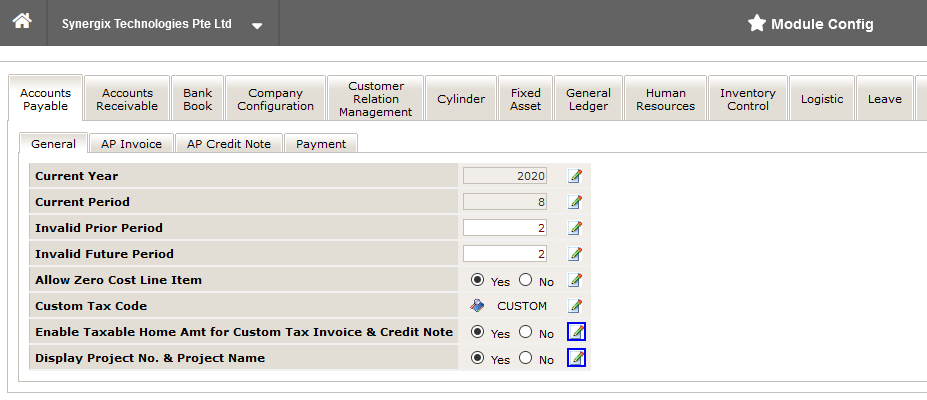927x400 pixels.
Task: Select the General sub-tab
Action: tap(53, 144)
